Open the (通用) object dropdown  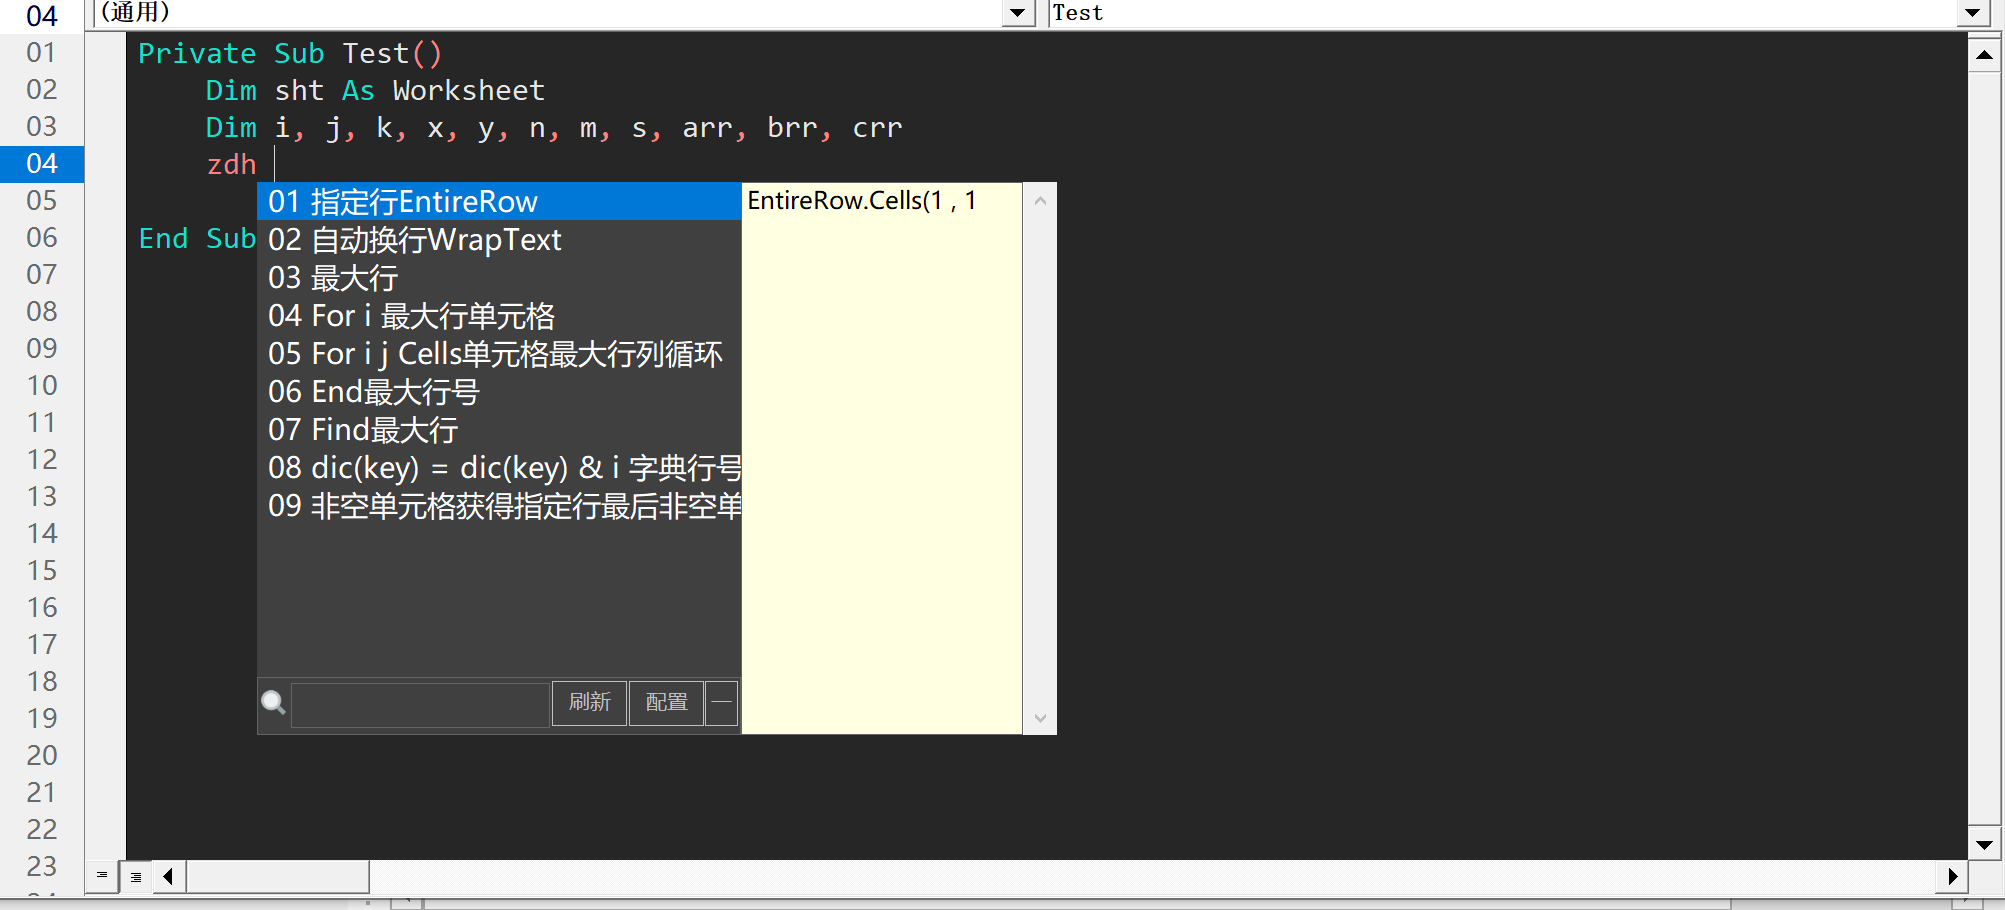1017,13
